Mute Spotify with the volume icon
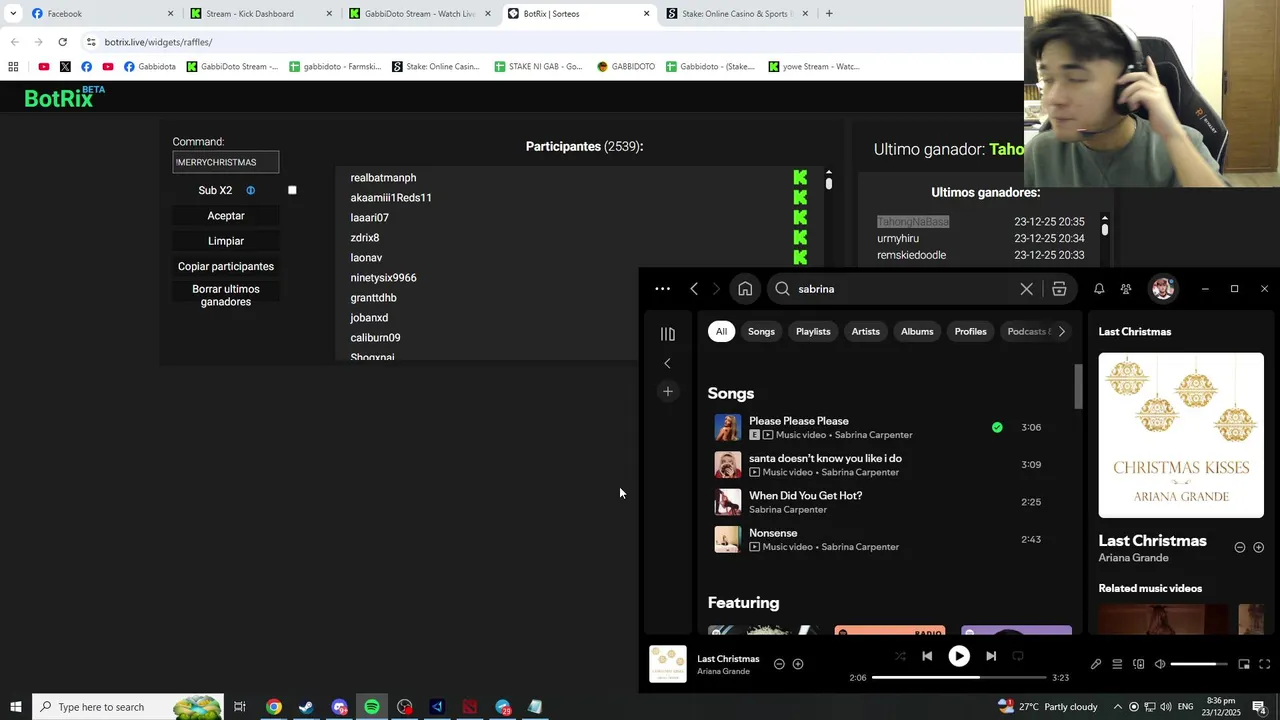Image resolution: width=1280 pixels, height=720 pixels. pos(1160,664)
